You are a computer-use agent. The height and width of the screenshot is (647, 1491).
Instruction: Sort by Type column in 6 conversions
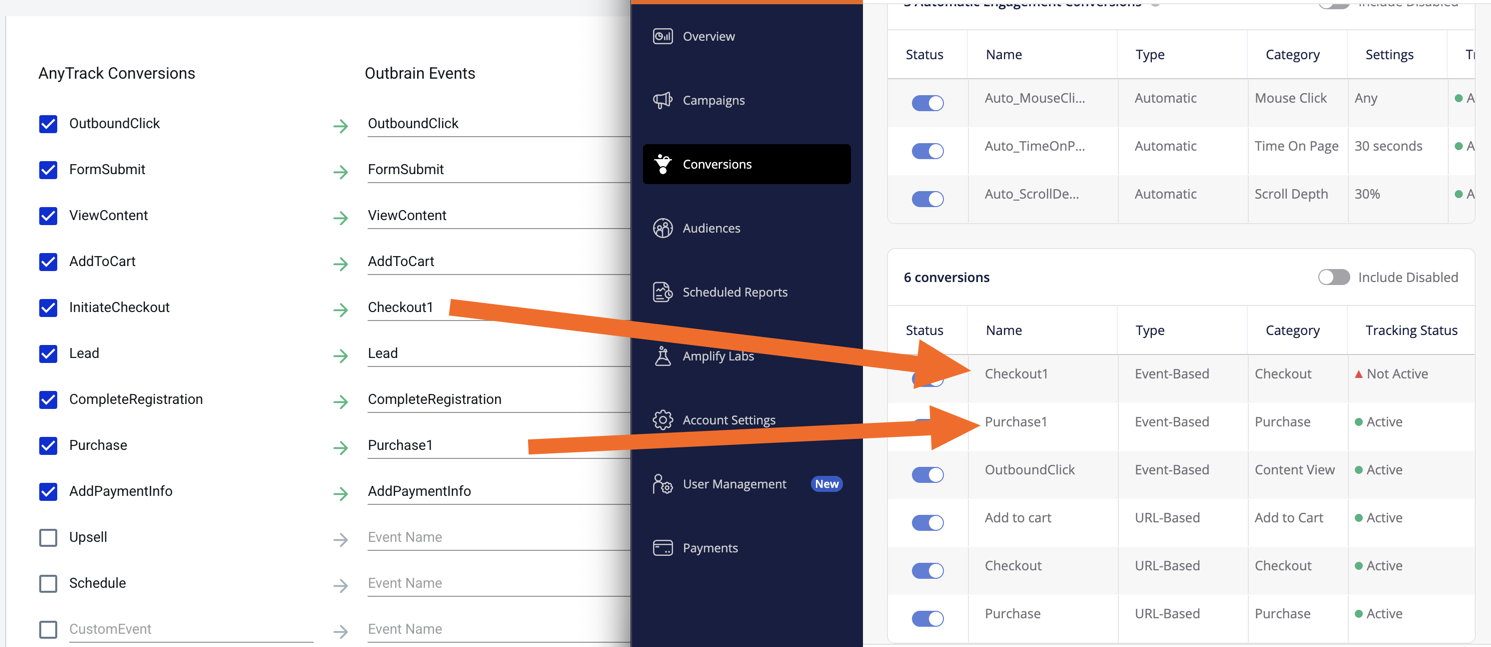click(x=1150, y=330)
